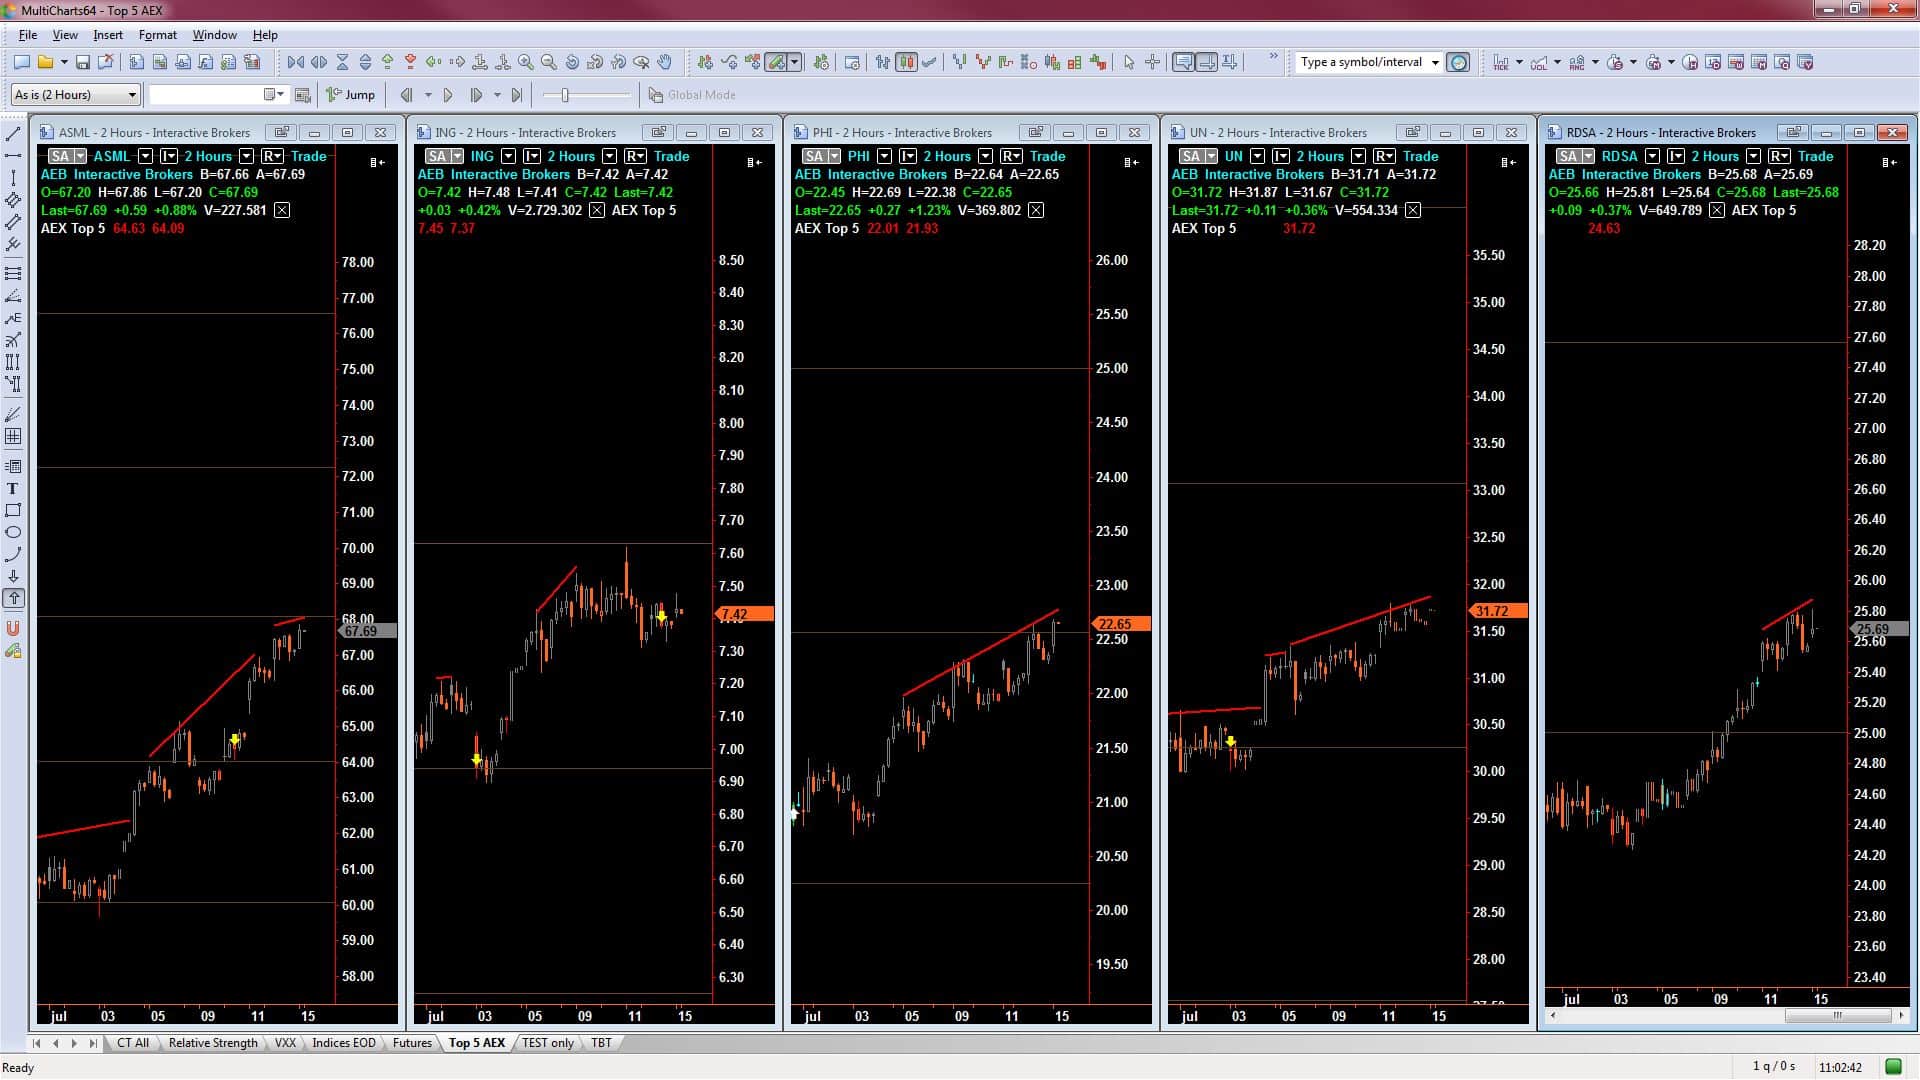Open the Format menu

coord(157,35)
